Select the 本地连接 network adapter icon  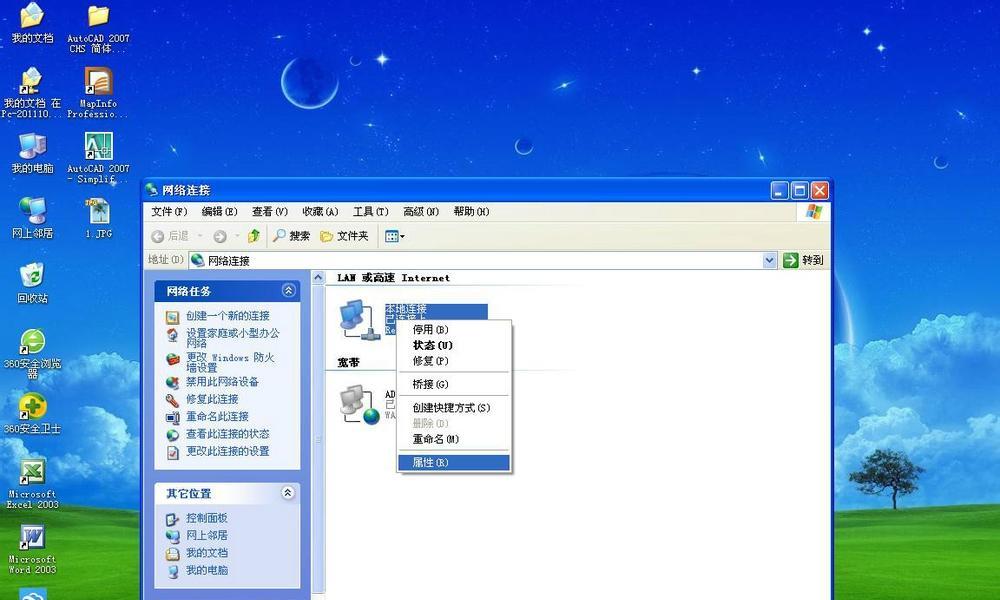[360, 319]
